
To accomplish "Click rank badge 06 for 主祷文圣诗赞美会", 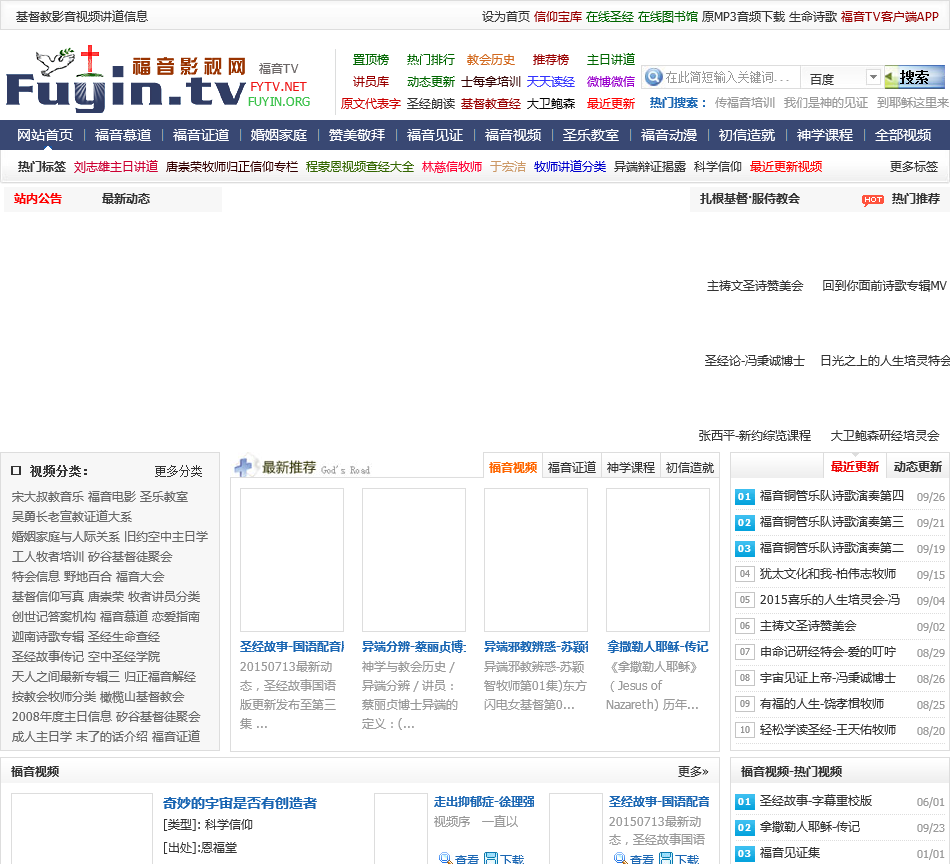I will pos(744,626).
